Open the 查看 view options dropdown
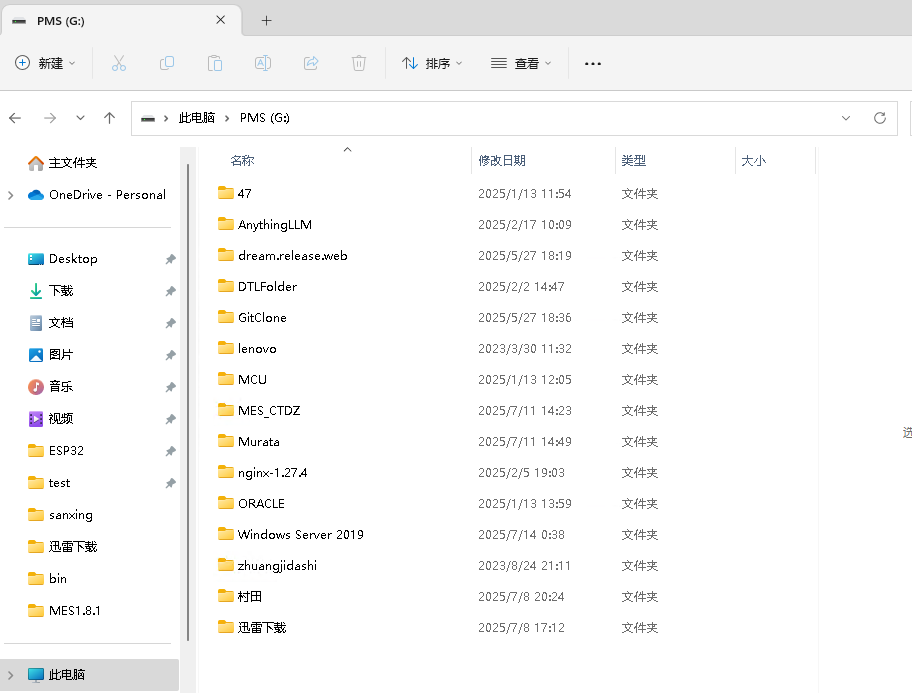 pyautogui.click(x=521, y=63)
